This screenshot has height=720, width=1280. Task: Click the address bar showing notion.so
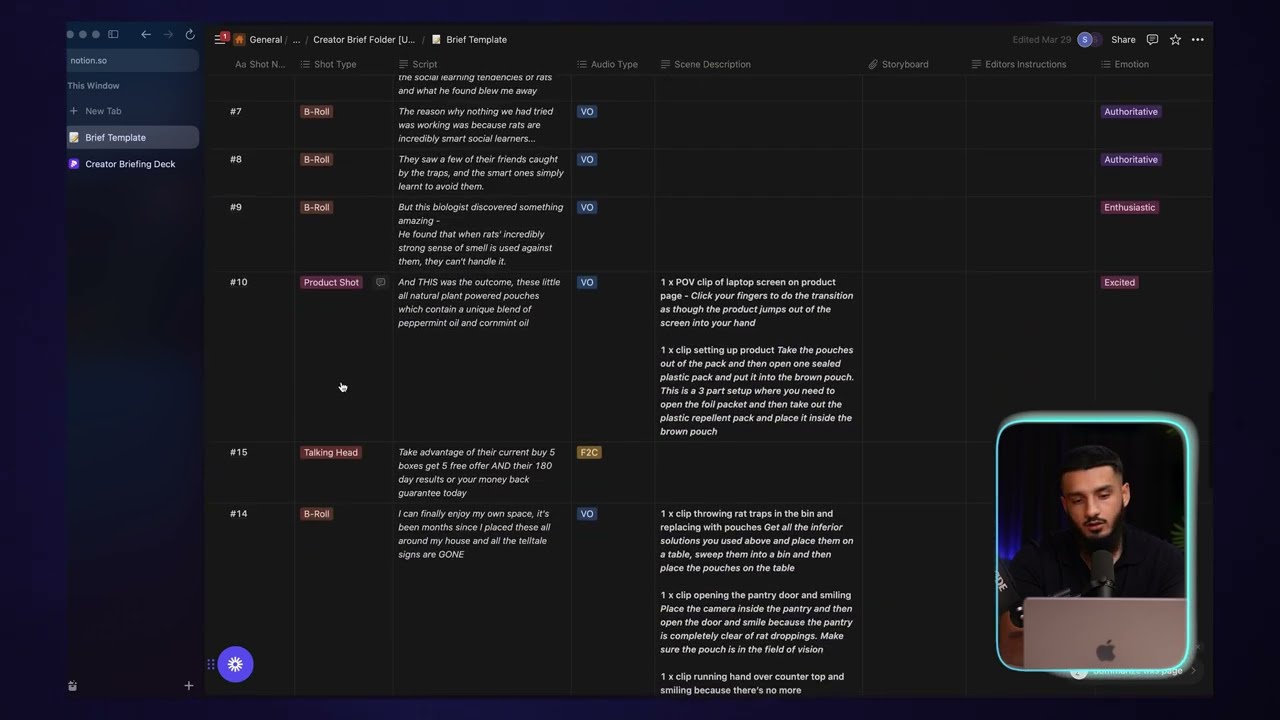(133, 60)
